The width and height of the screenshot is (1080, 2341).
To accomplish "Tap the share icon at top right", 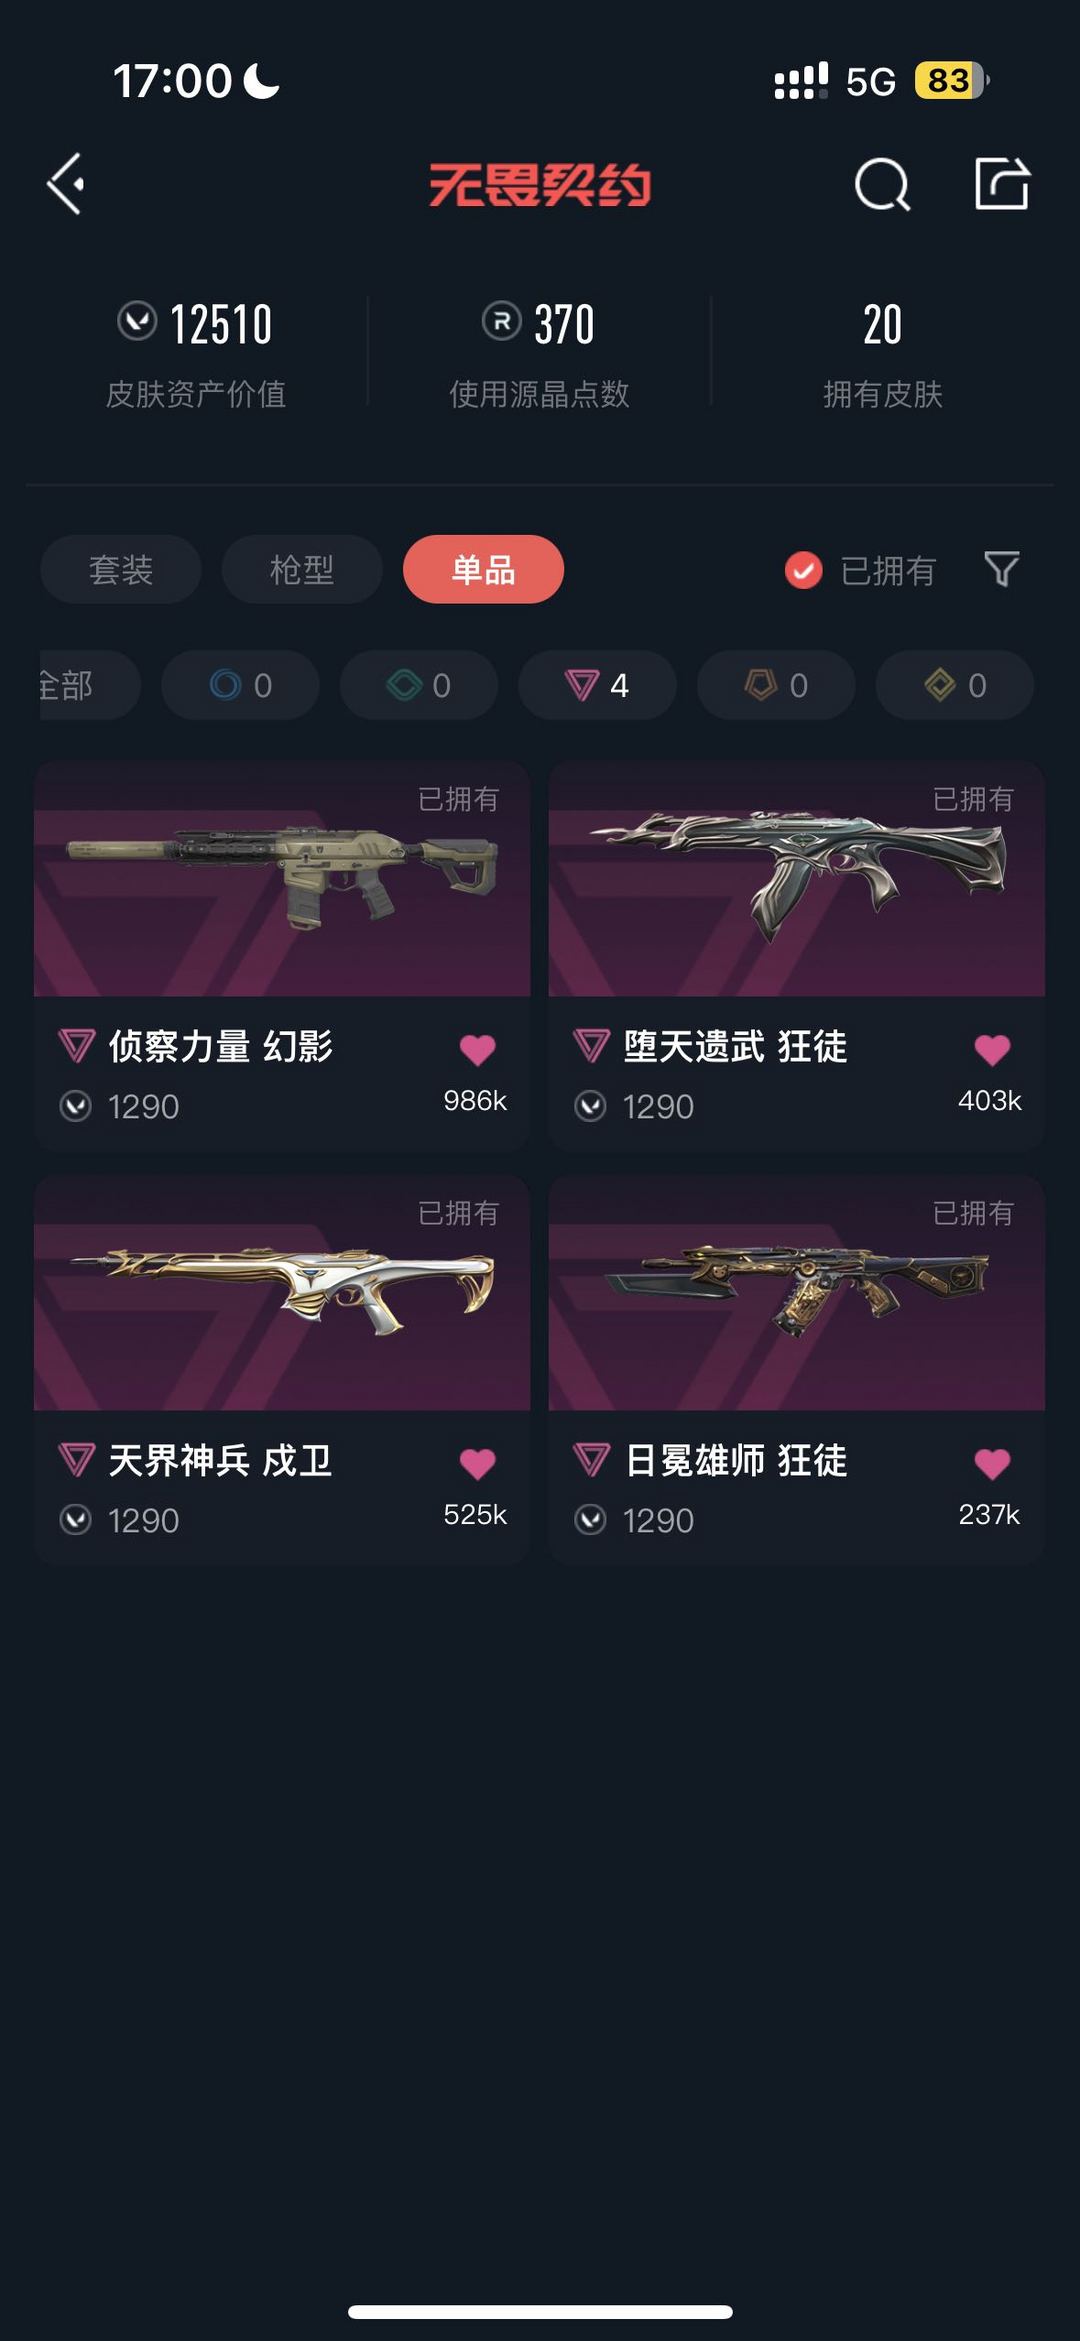I will pos(1002,183).
